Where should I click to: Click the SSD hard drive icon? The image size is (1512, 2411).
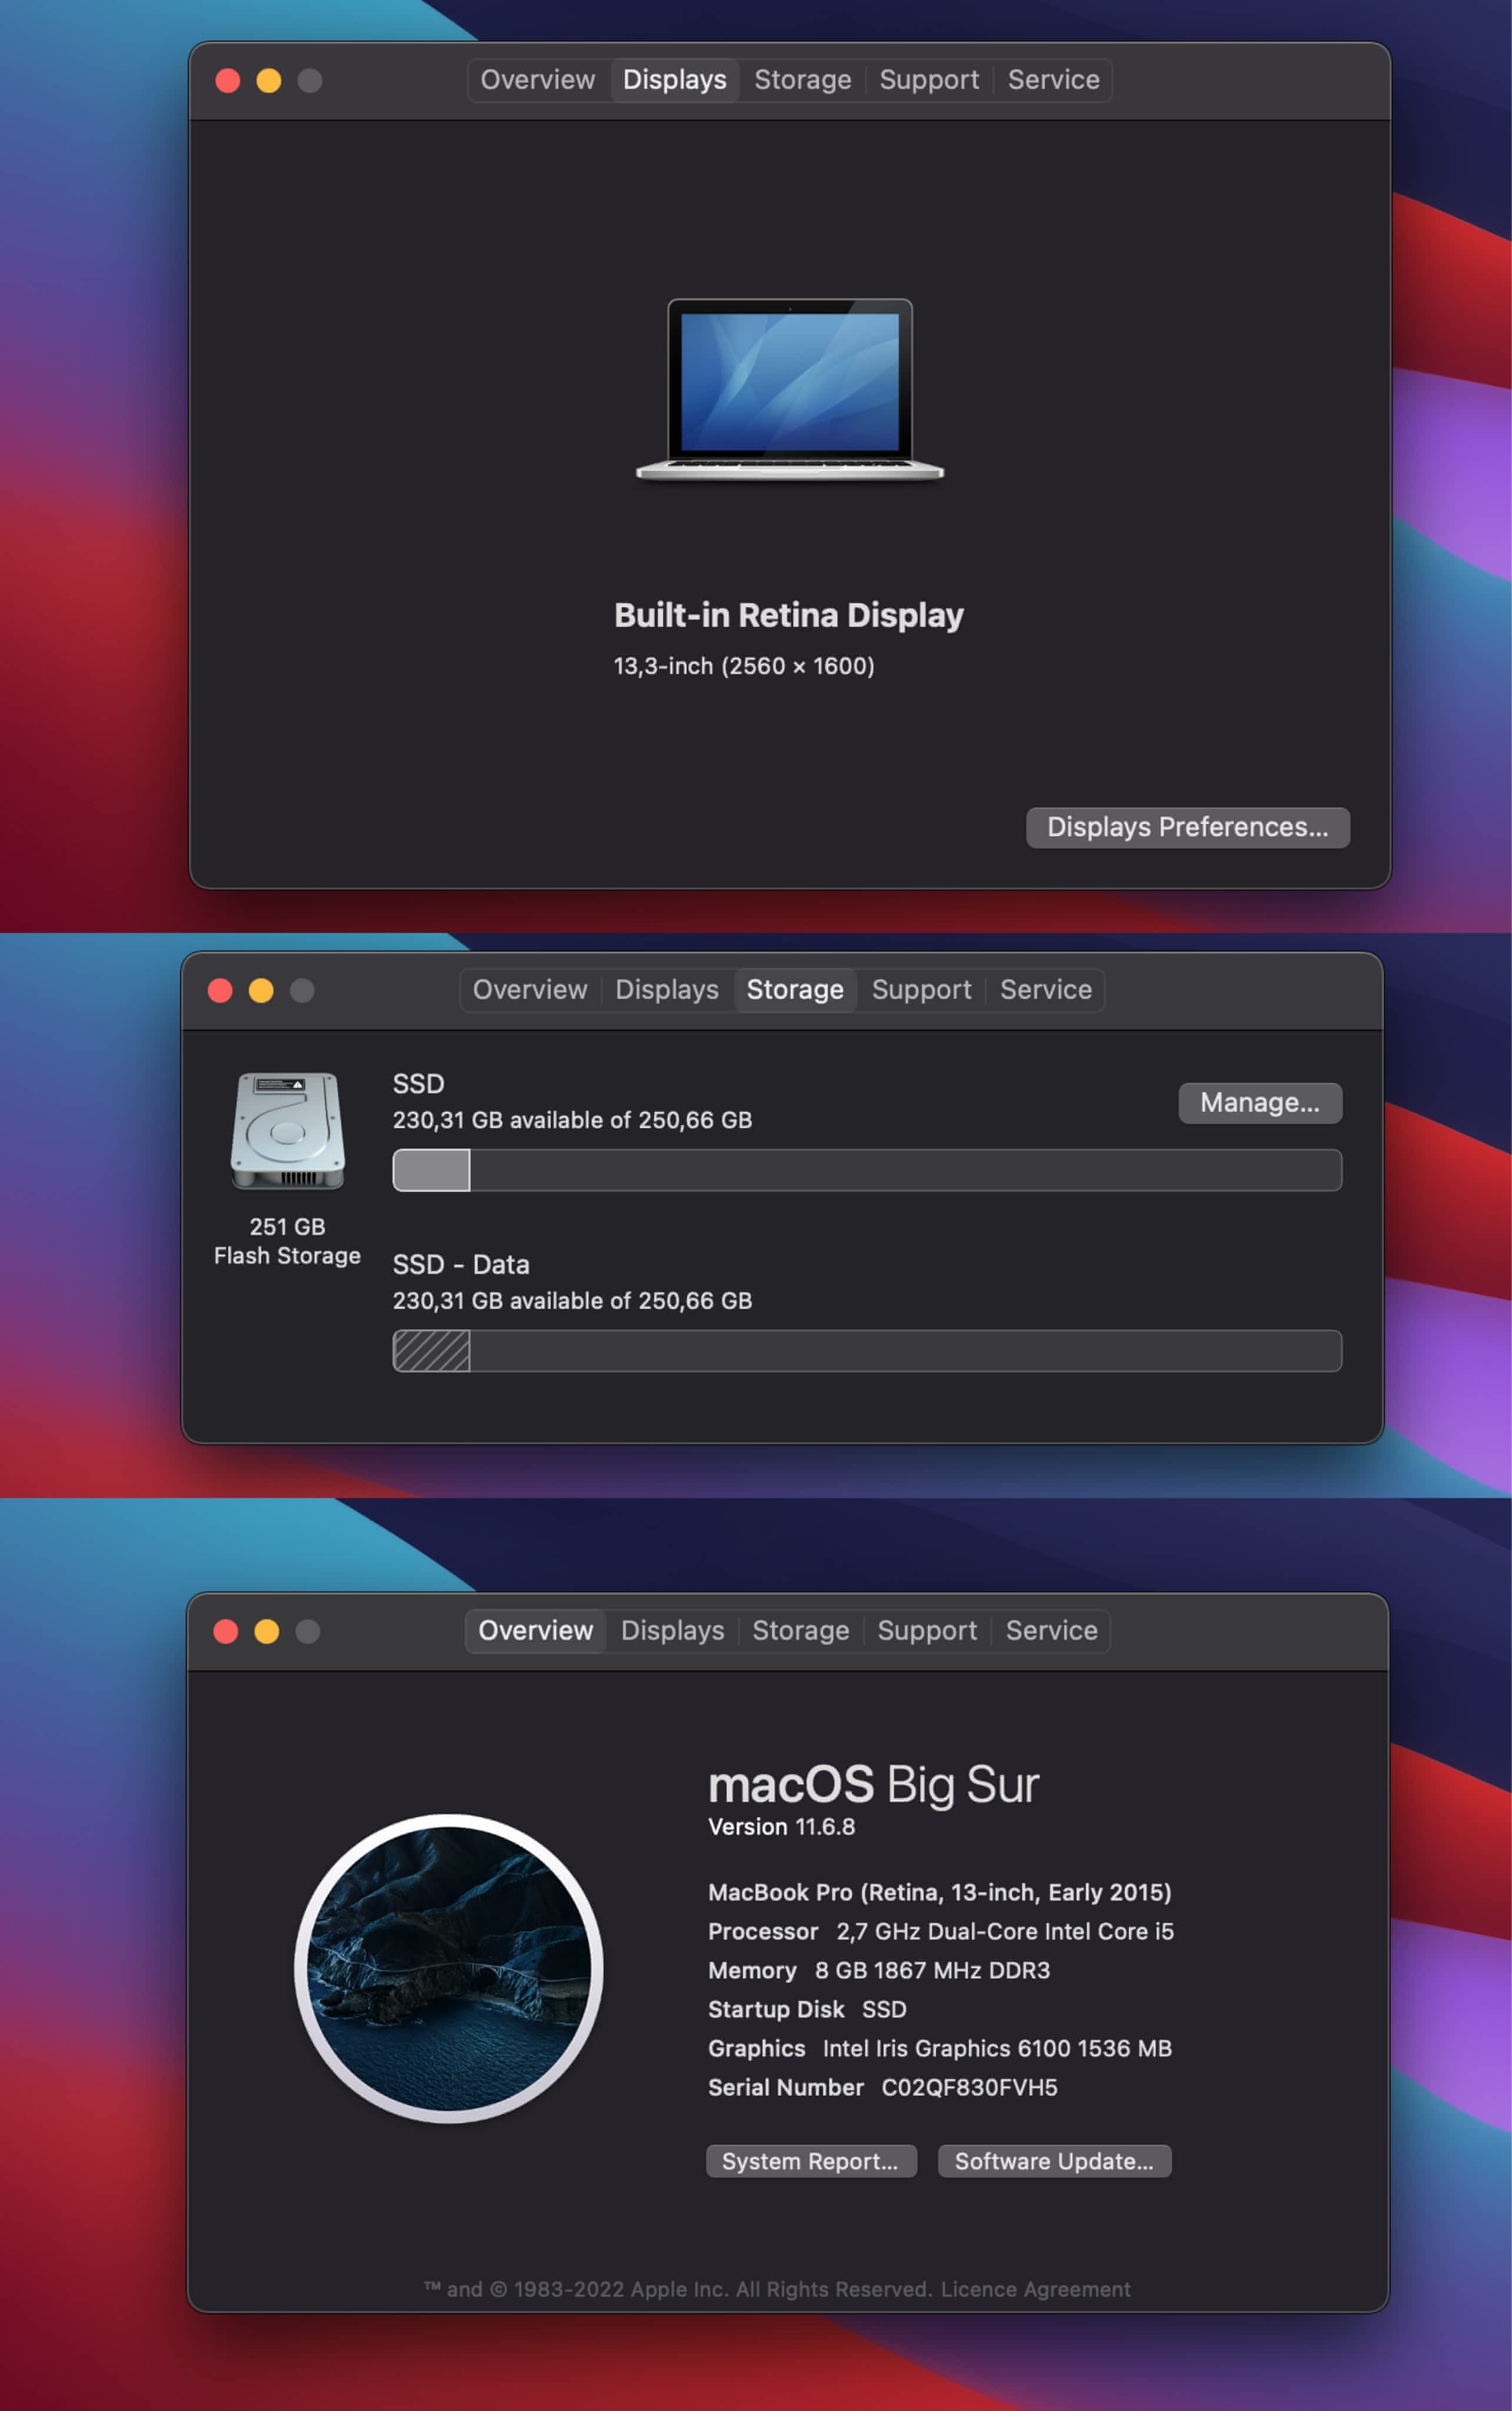pyautogui.click(x=288, y=1131)
